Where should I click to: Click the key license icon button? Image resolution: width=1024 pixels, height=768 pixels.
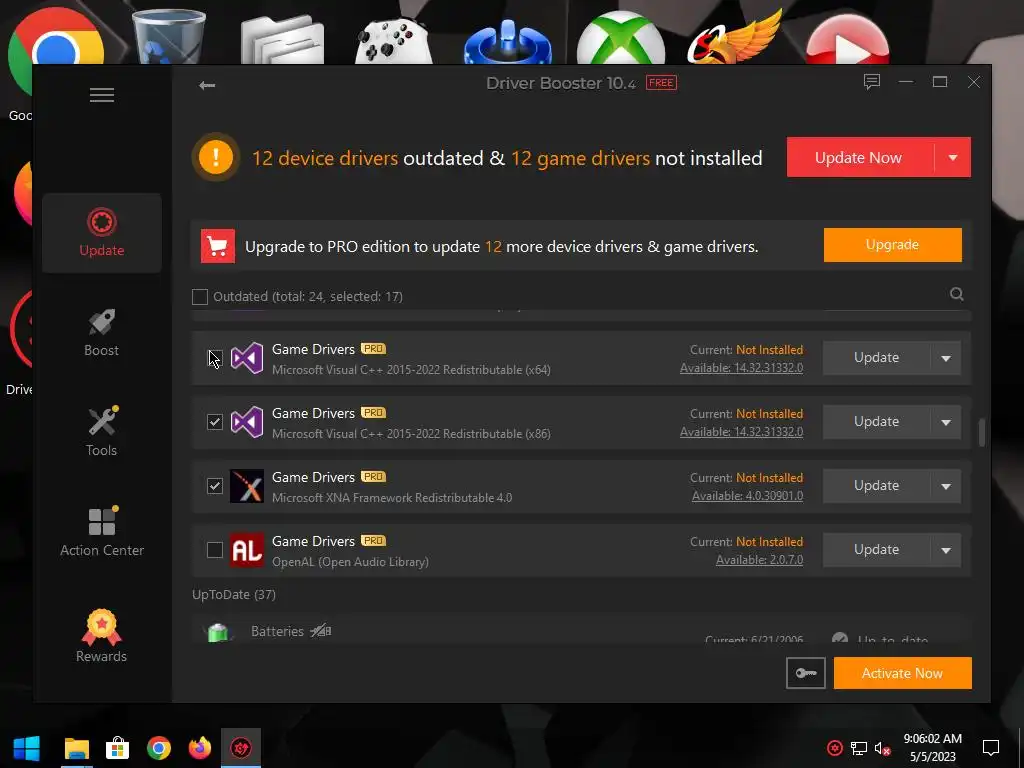pos(805,673)
